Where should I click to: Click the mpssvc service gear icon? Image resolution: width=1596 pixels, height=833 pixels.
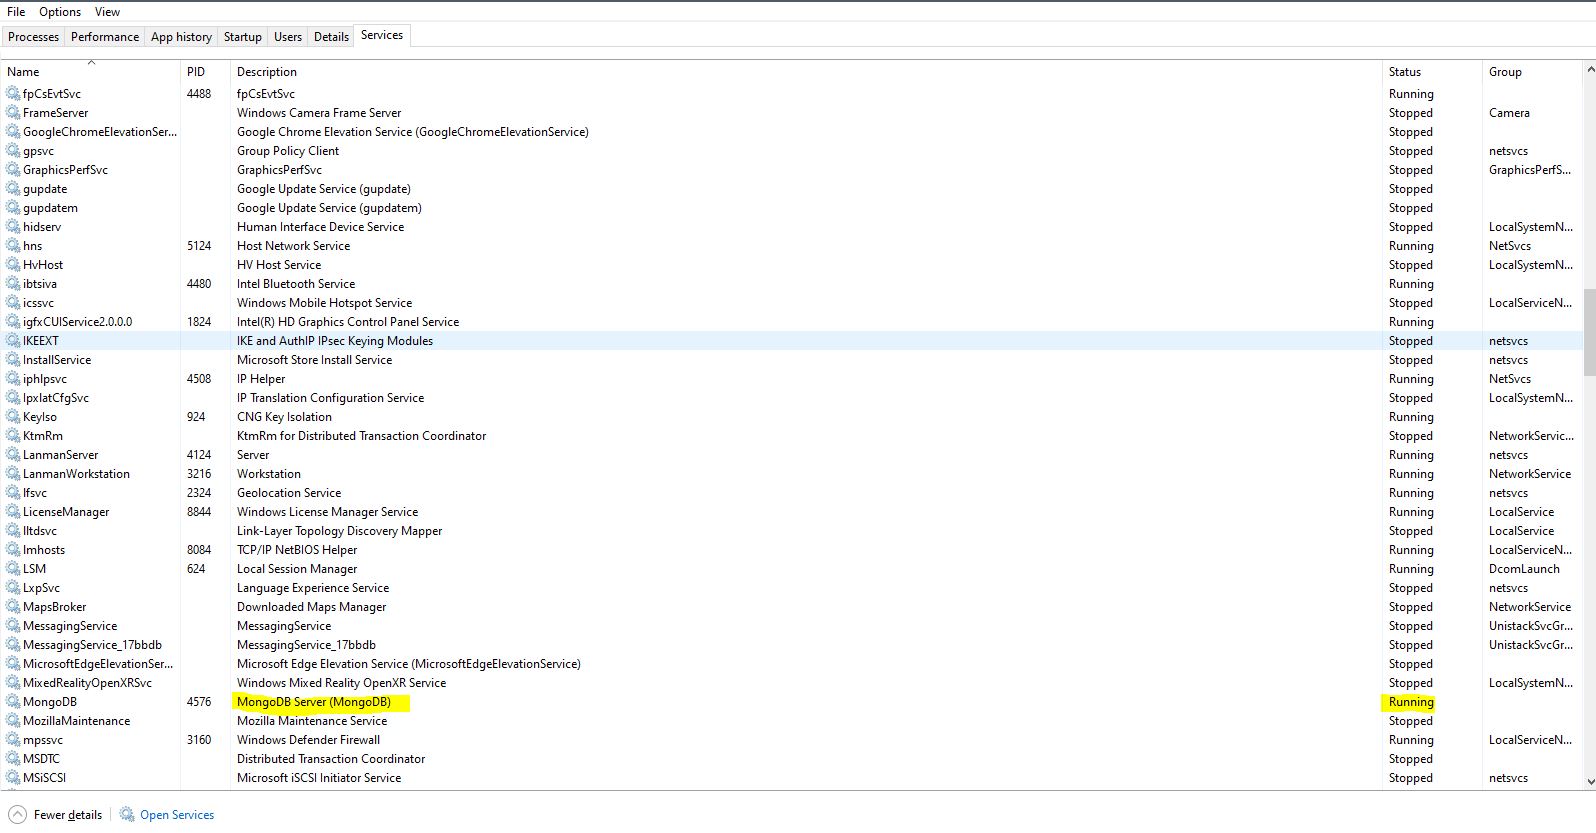coord(13,740)
